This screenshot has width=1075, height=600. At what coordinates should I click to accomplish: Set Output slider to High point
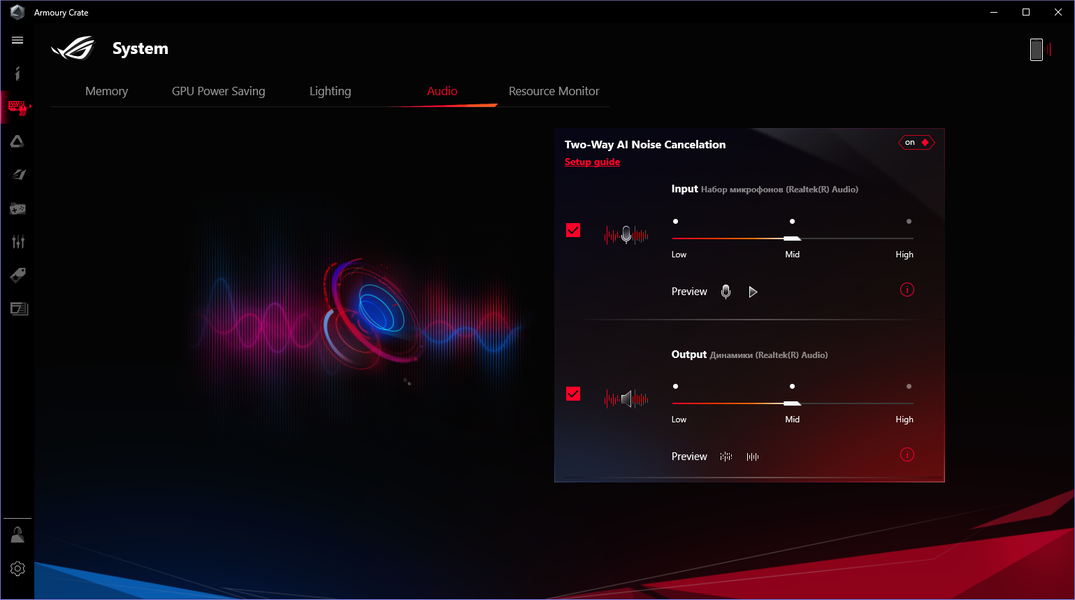[x=909, y=387]
